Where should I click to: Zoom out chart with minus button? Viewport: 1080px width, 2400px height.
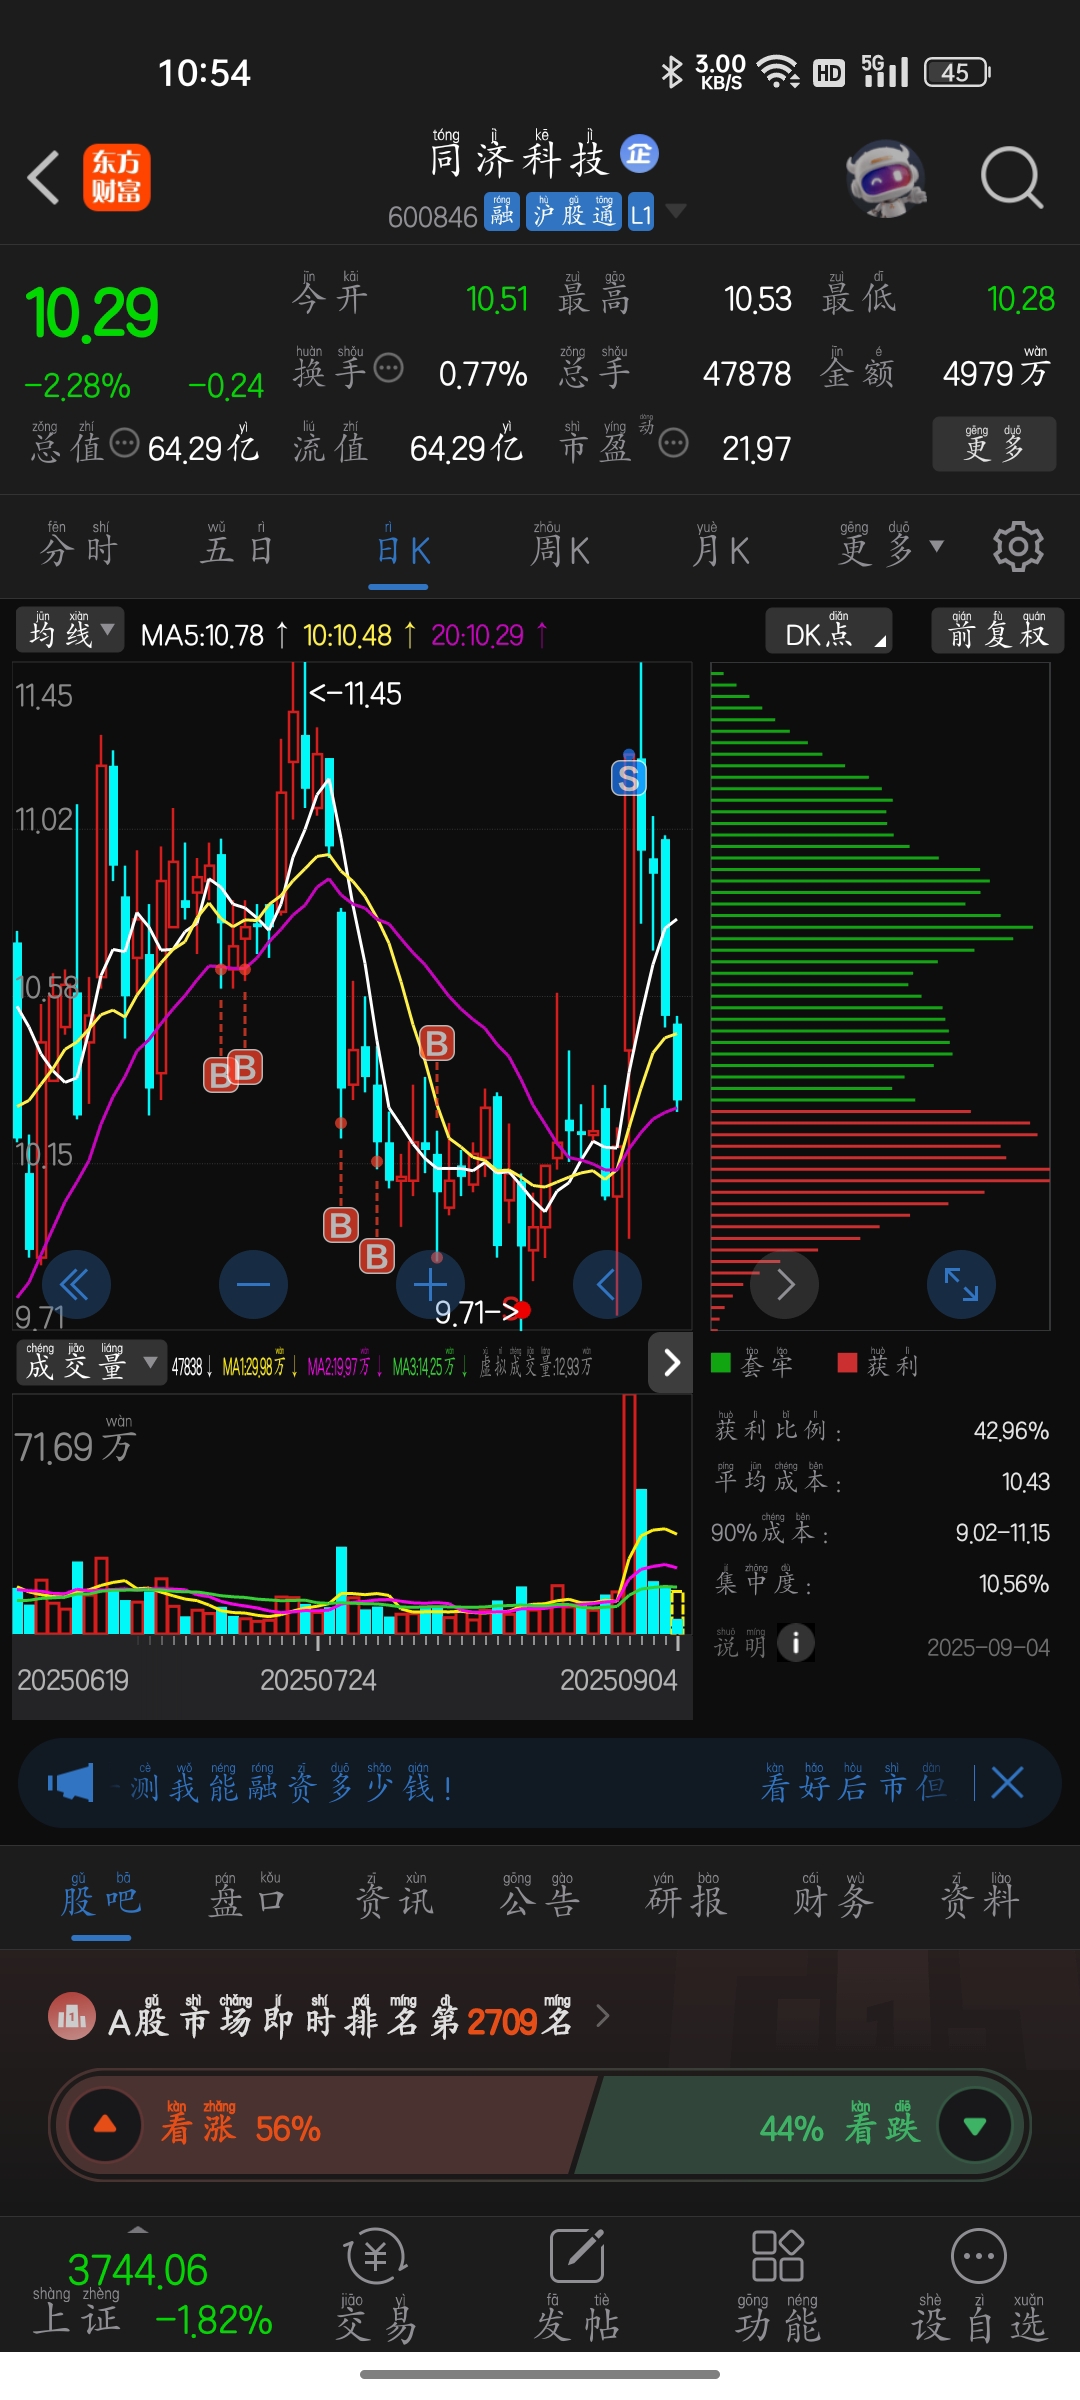[253, 1284]
